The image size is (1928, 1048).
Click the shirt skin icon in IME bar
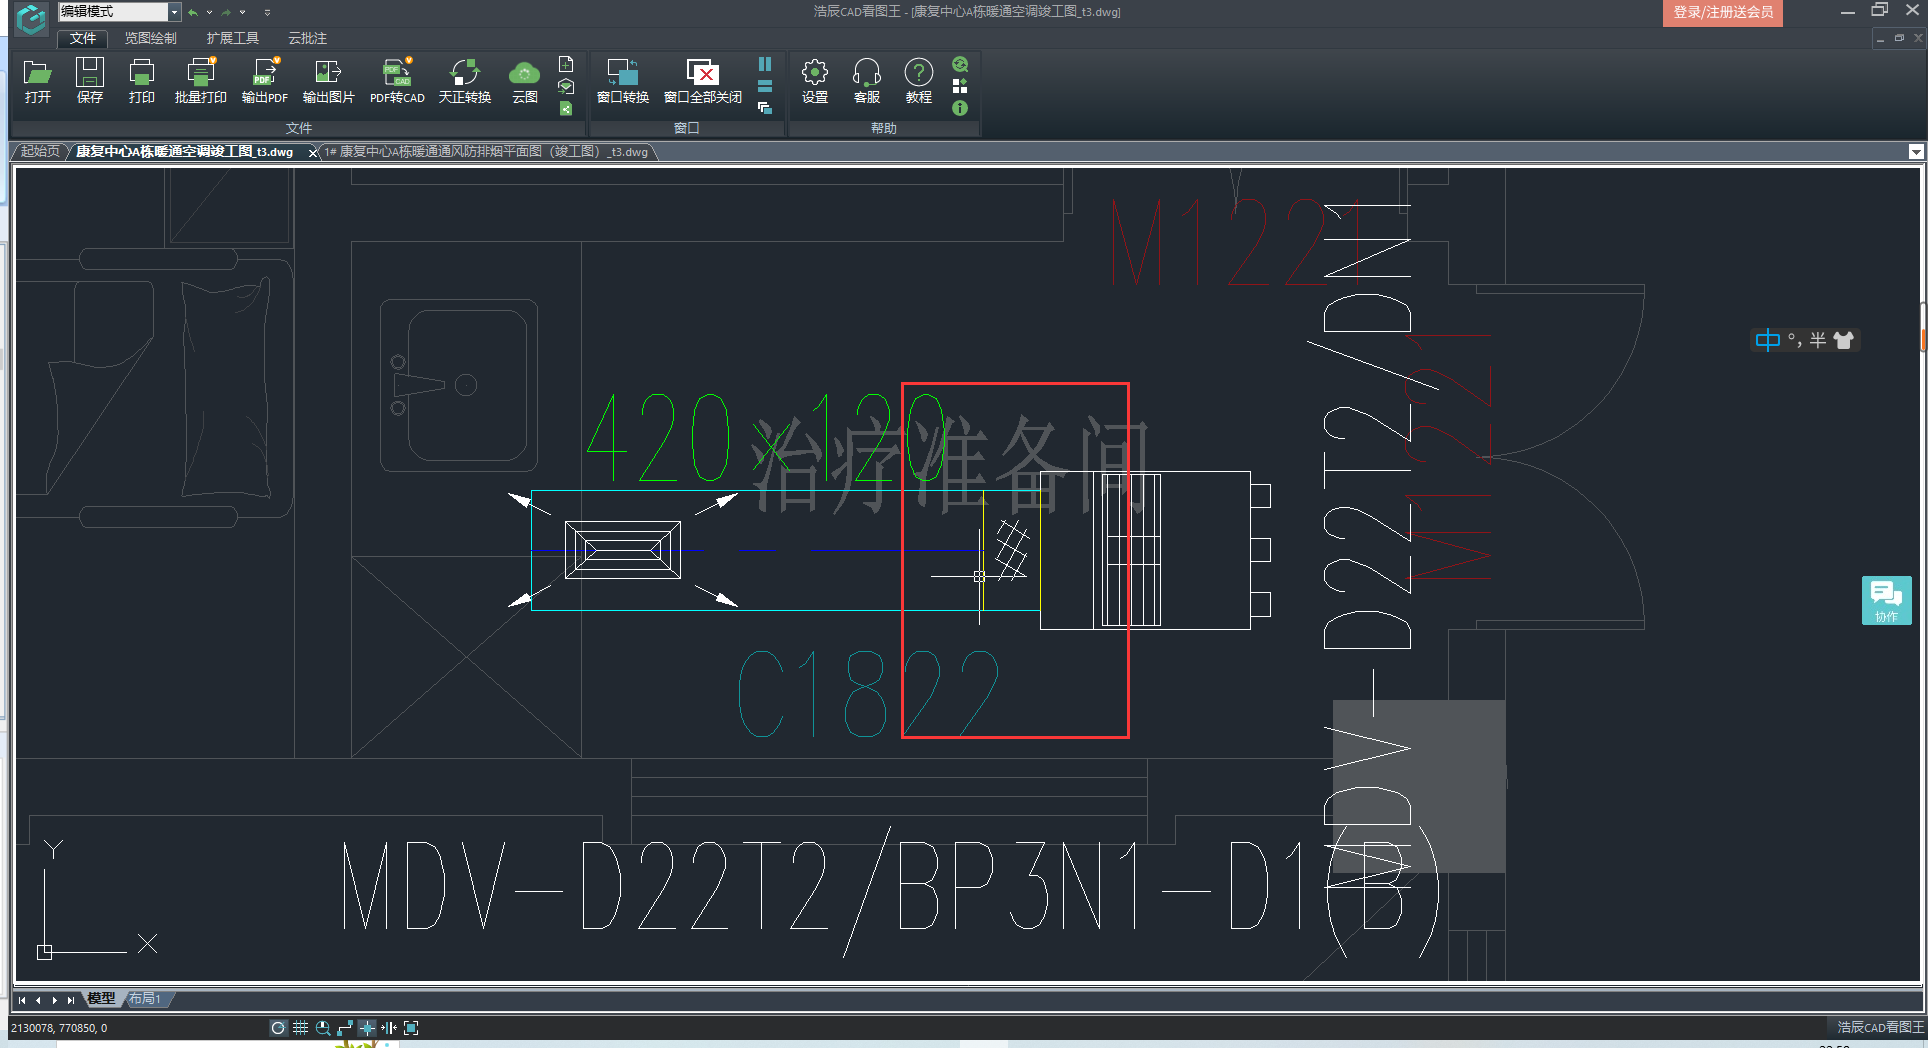pyautogui.click(x=1844, y=340)
